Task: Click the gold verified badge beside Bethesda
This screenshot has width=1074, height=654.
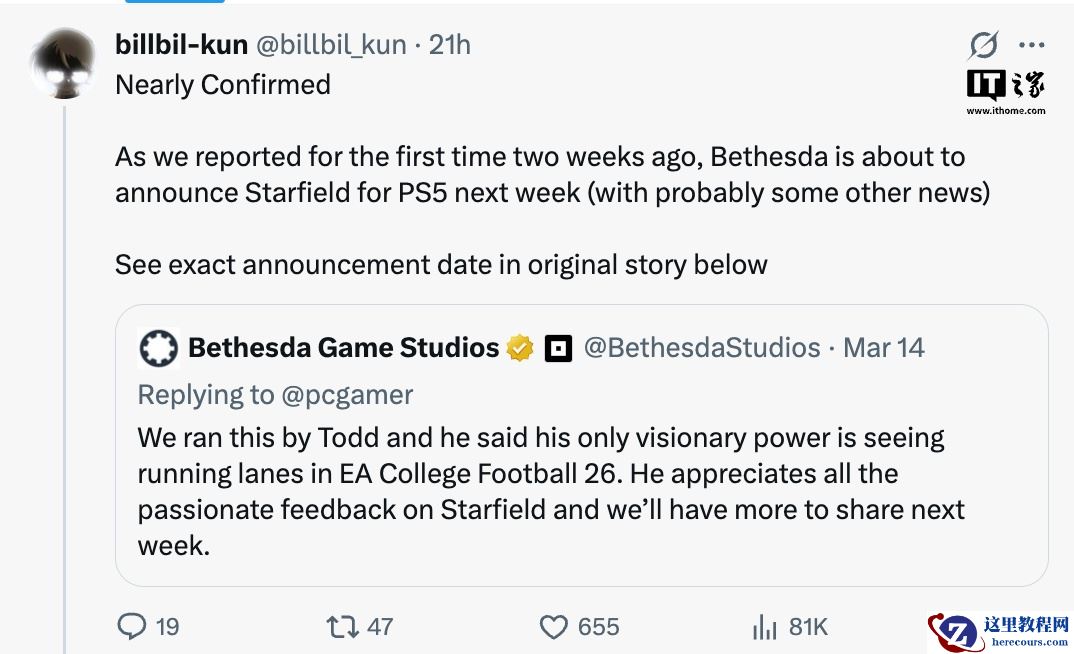Action: (520, 348)
